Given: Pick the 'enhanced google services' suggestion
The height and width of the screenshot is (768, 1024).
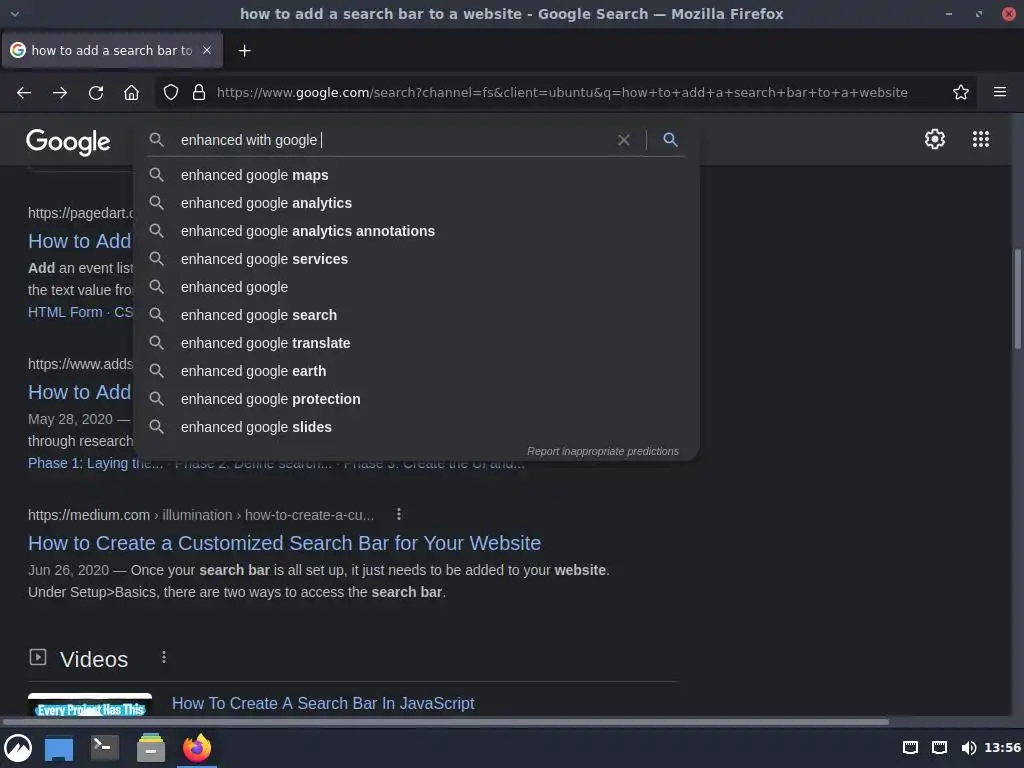Looking at the screenshot, I should [x=416, y=259].
